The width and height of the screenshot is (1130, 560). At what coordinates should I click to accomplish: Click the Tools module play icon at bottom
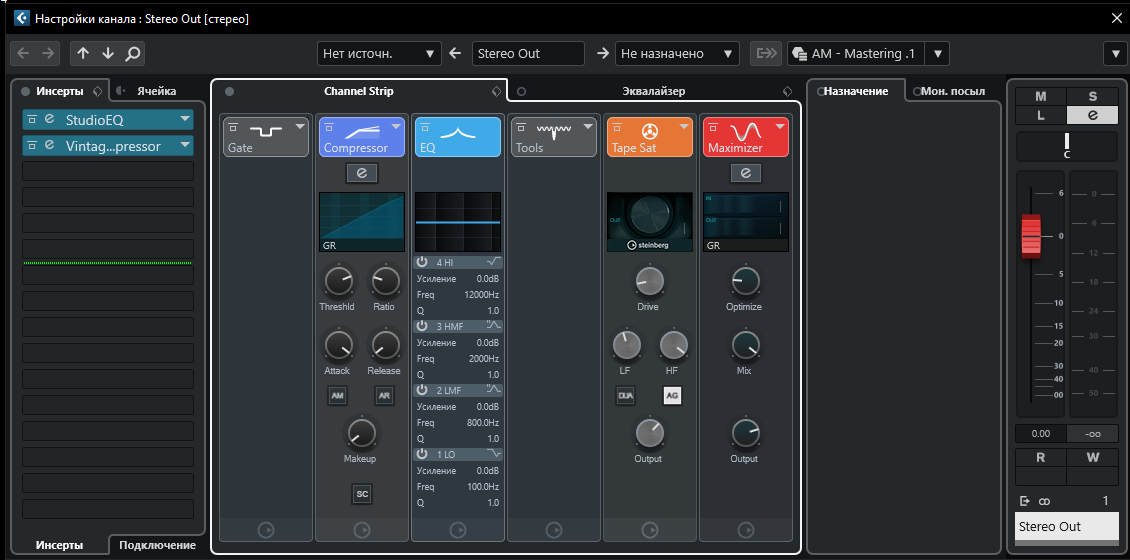click(553, 530)
